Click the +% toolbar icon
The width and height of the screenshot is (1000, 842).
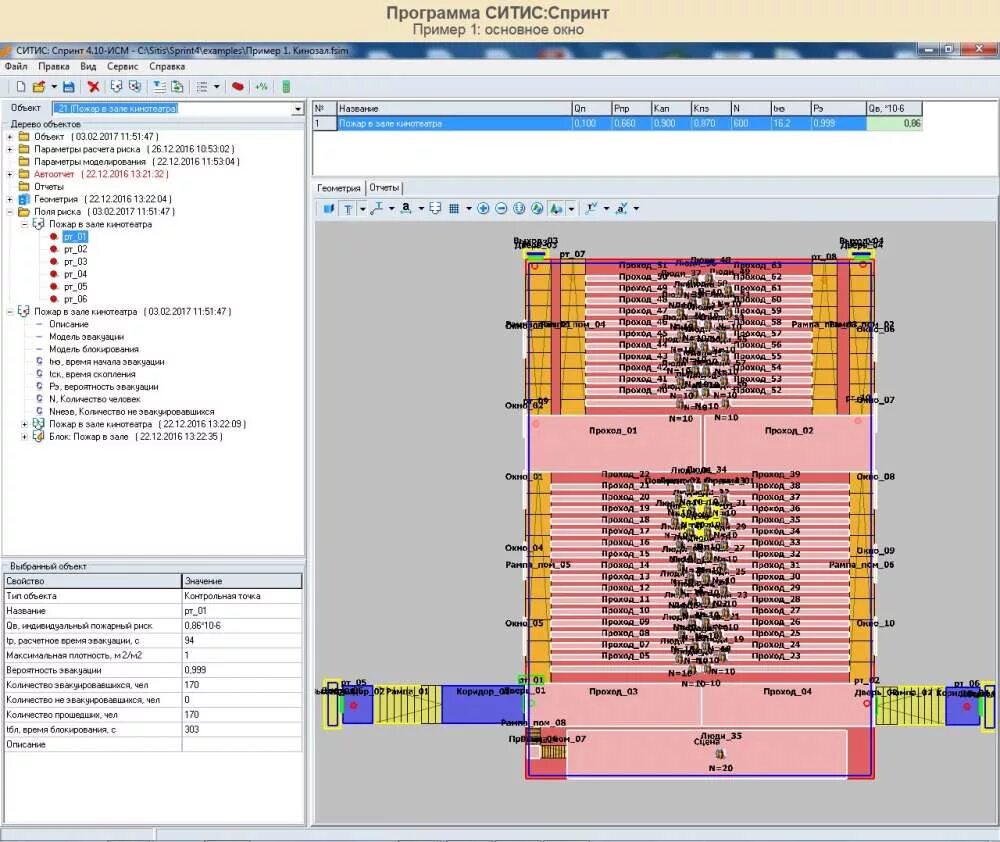[261, 87]
